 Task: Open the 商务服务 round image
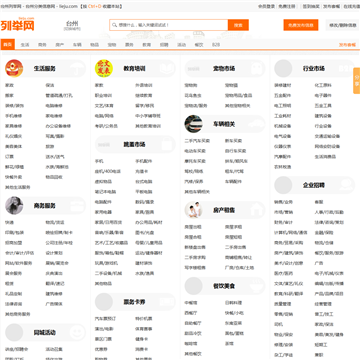click(14, 206)
